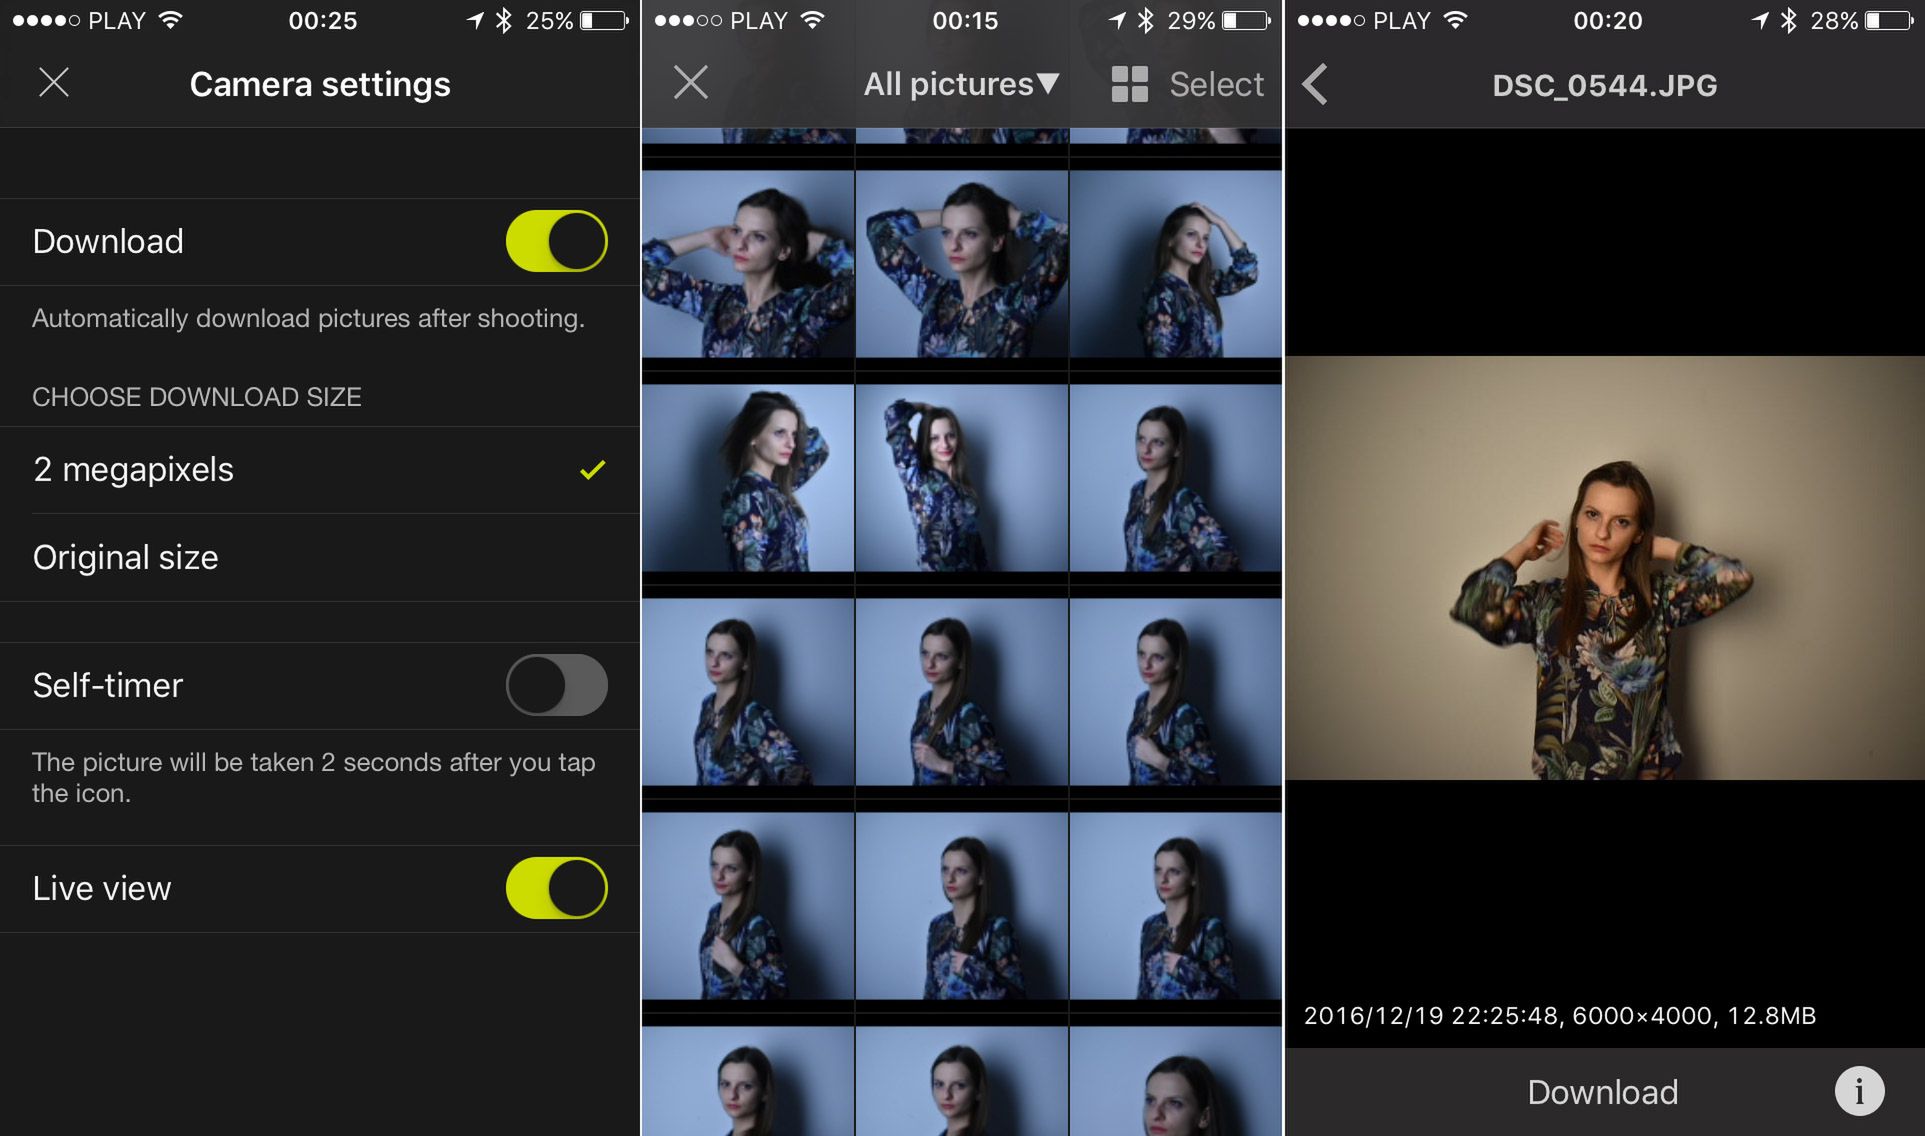Click the Camera settings title
The height and width of the screenshot is (1136, 1925).
tap(320, 84)
